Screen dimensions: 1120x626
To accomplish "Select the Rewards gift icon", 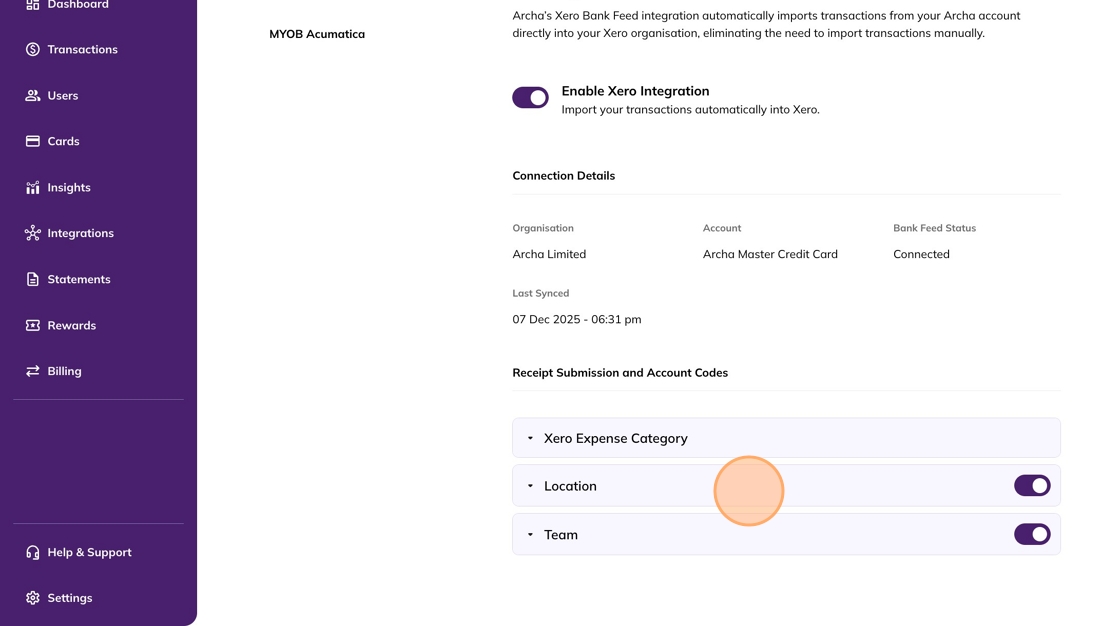I will (30, 325).
